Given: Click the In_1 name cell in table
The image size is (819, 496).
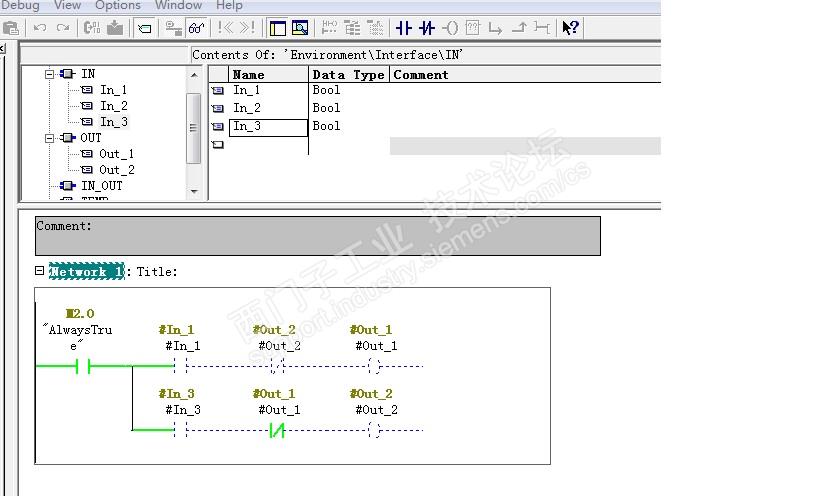Looking at the screenshot, I should 269,90.
